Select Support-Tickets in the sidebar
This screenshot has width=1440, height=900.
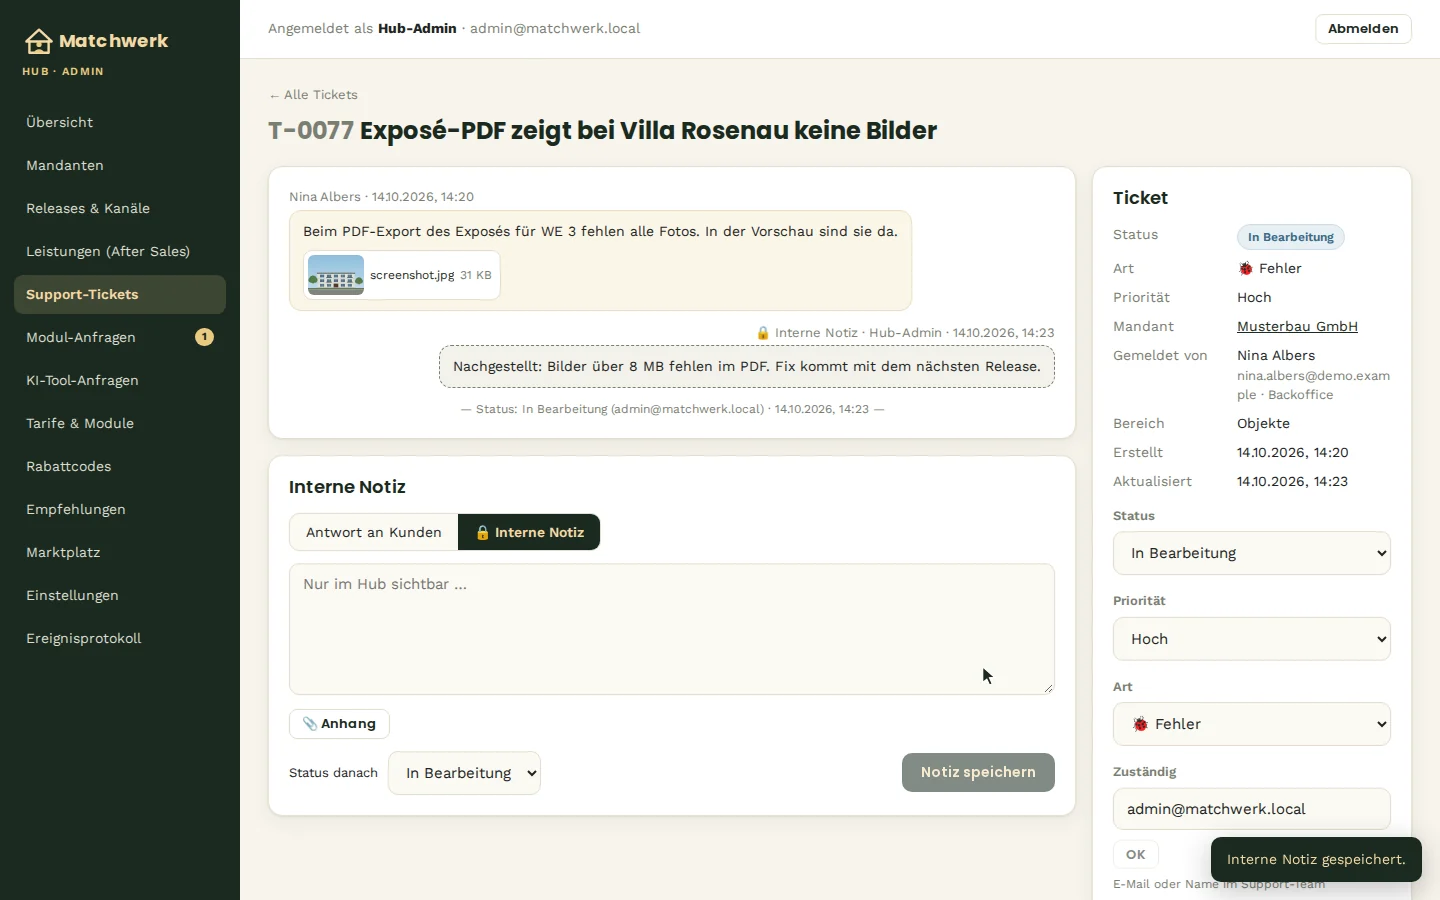click(120, 294)
